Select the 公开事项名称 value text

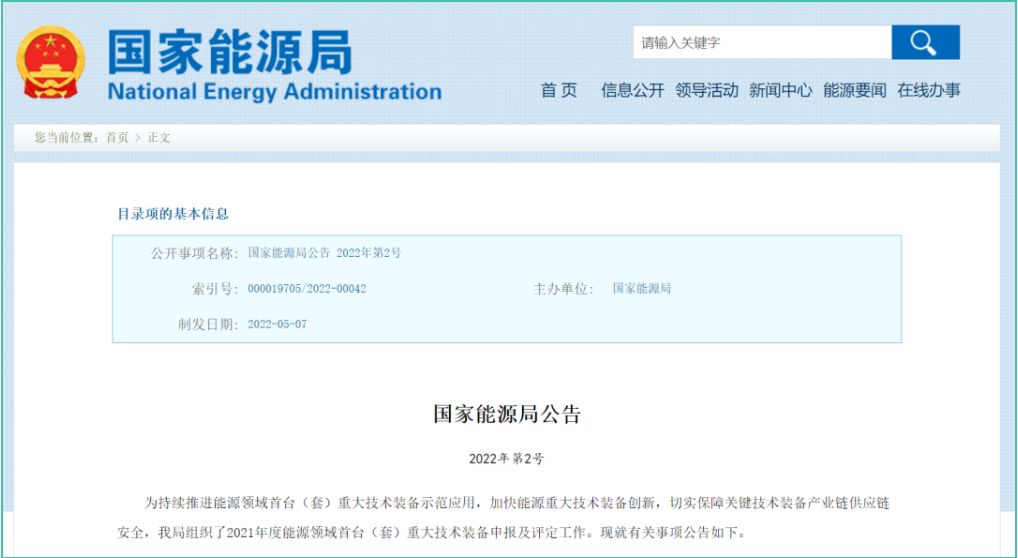click(324, 253)
